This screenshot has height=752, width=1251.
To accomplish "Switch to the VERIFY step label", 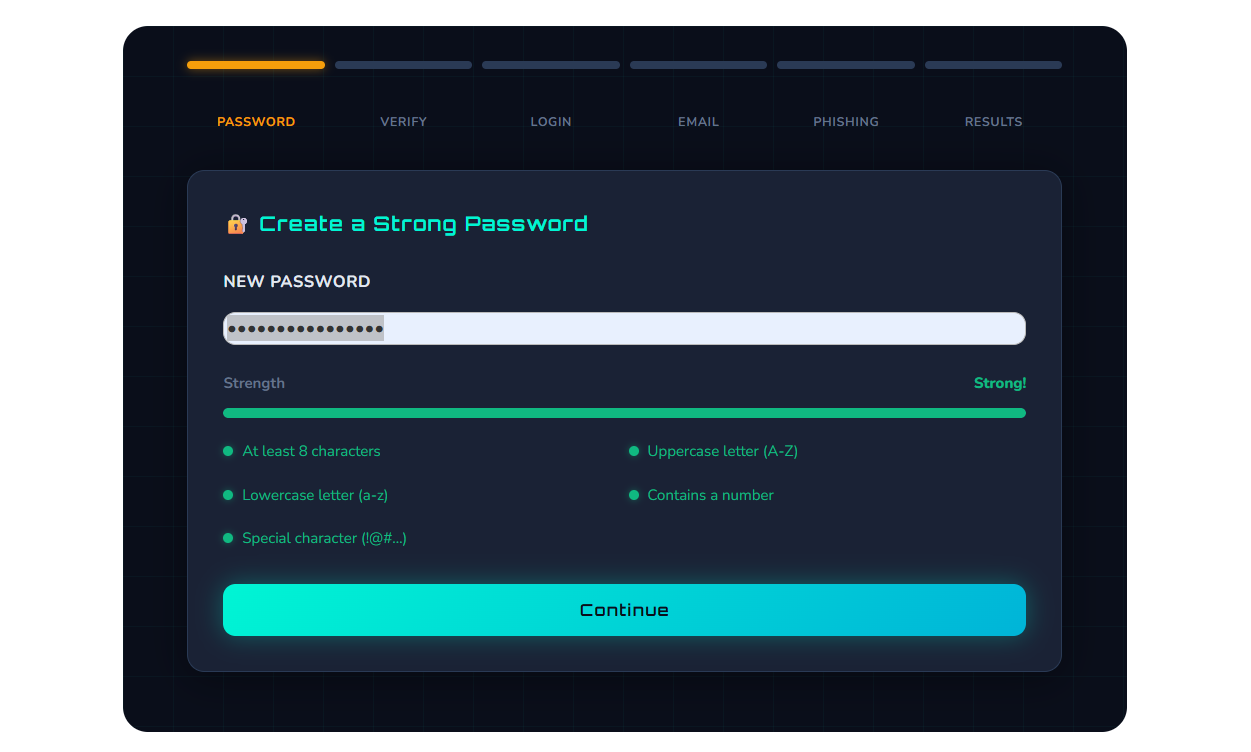I will (403, 122).
